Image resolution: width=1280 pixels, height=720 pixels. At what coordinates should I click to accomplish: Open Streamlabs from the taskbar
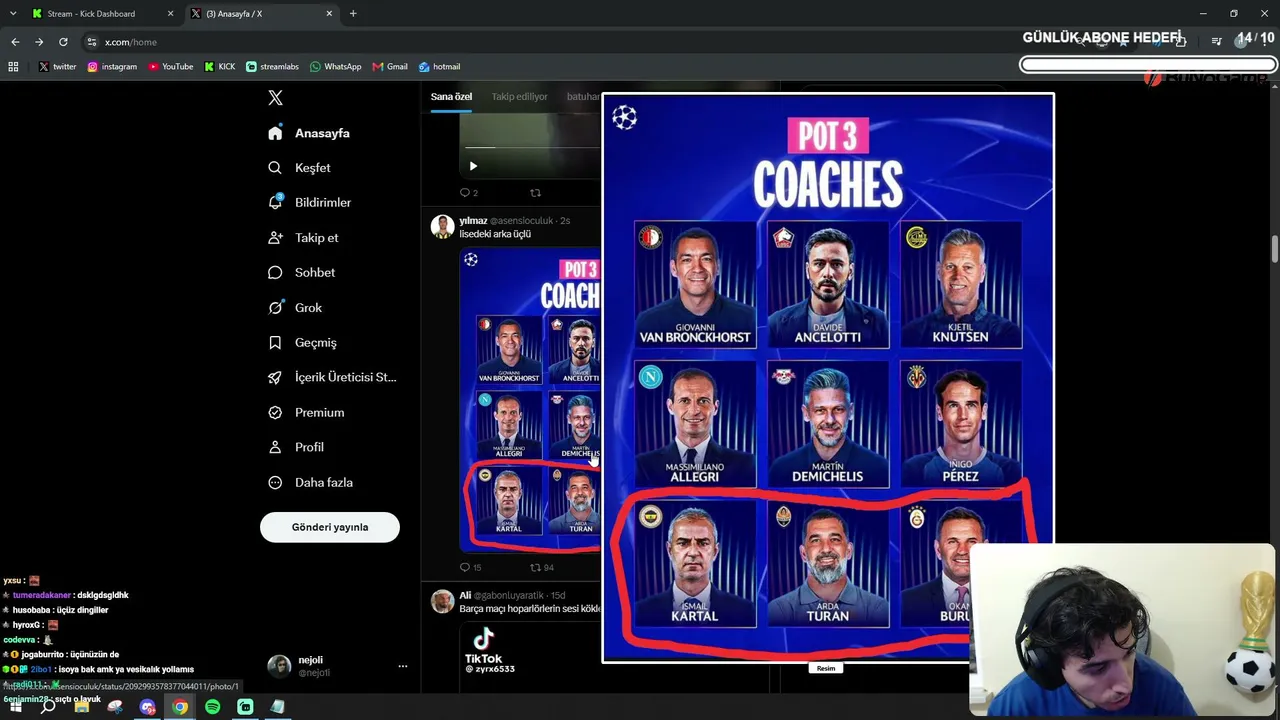[246, 707]
